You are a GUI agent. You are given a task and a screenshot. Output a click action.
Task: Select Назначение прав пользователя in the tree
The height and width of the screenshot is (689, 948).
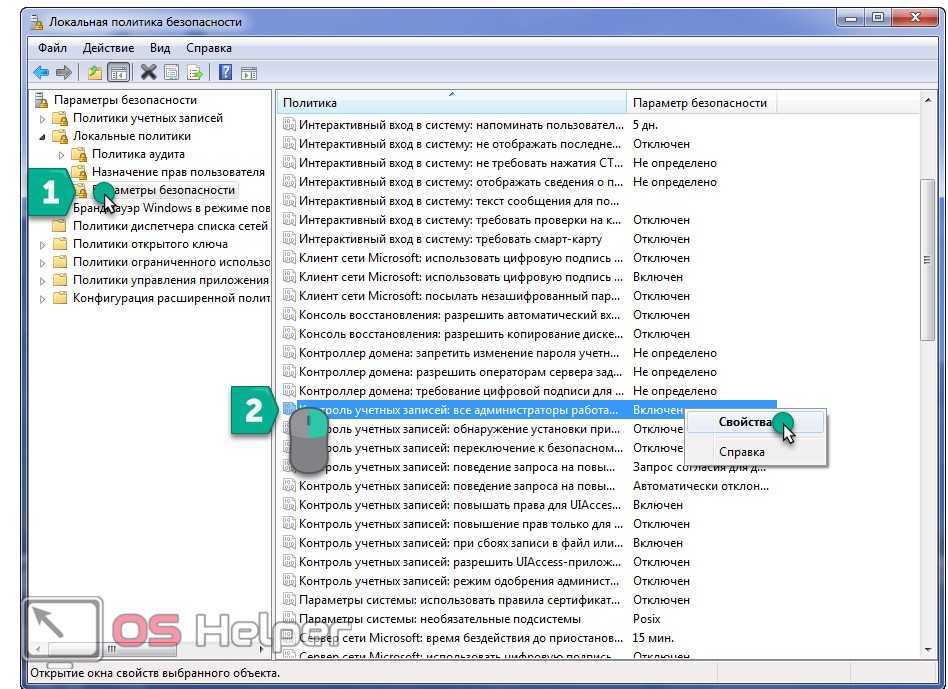click(178, 172)
